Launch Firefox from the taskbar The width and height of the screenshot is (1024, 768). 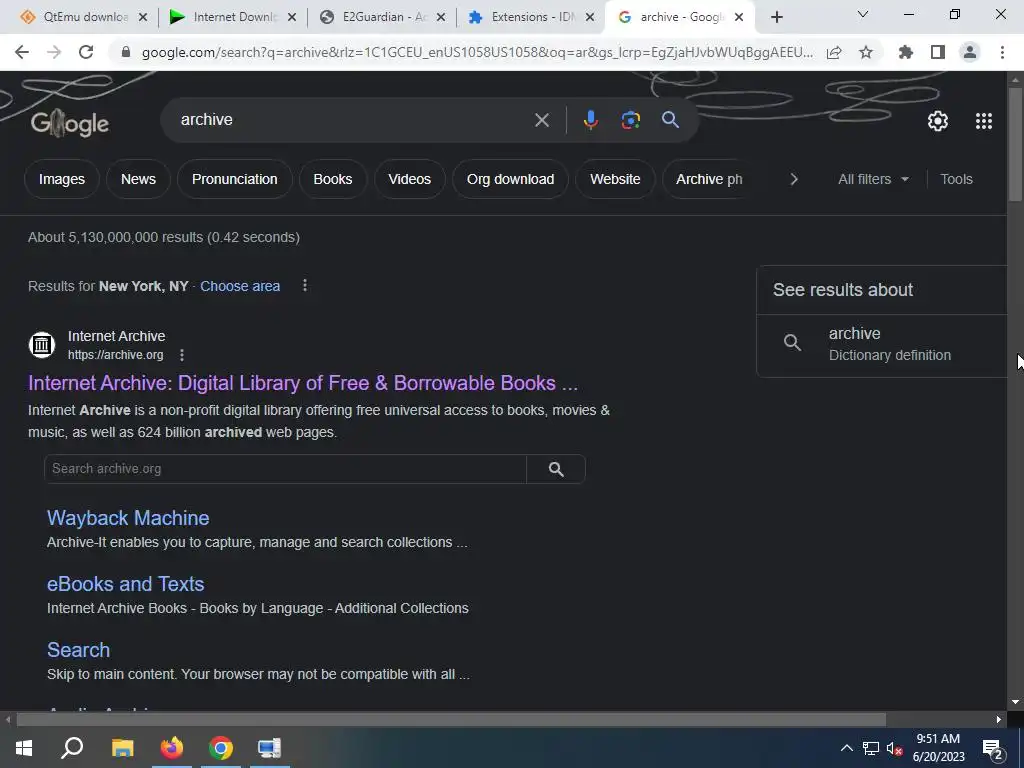click(172, 748)
